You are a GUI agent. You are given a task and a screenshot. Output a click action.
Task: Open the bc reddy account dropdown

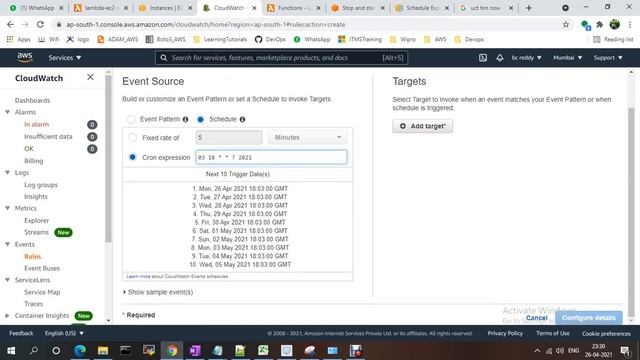tap(527, 58)
